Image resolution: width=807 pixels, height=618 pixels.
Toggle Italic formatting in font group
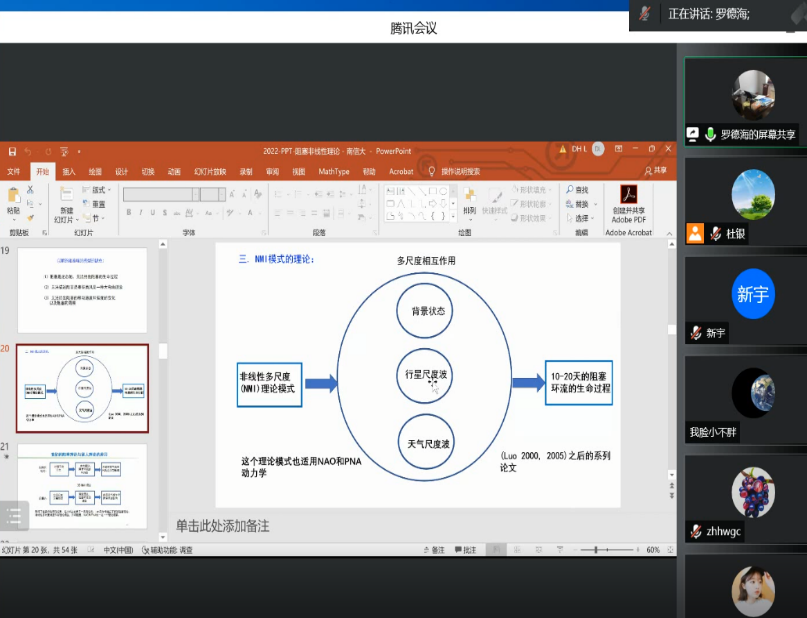pyautogui.click(x=141, y=213)
